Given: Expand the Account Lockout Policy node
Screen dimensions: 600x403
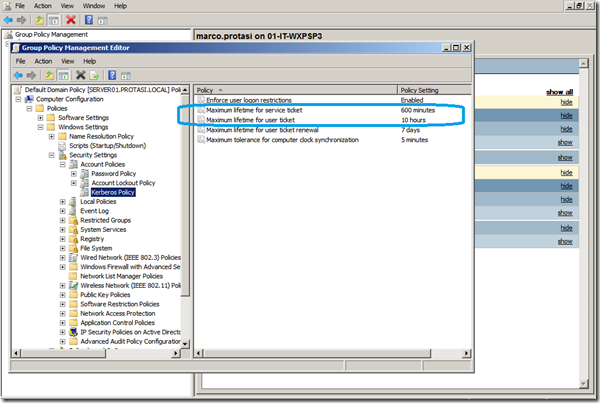Looking at the screenshot, I should pos(73,183).
